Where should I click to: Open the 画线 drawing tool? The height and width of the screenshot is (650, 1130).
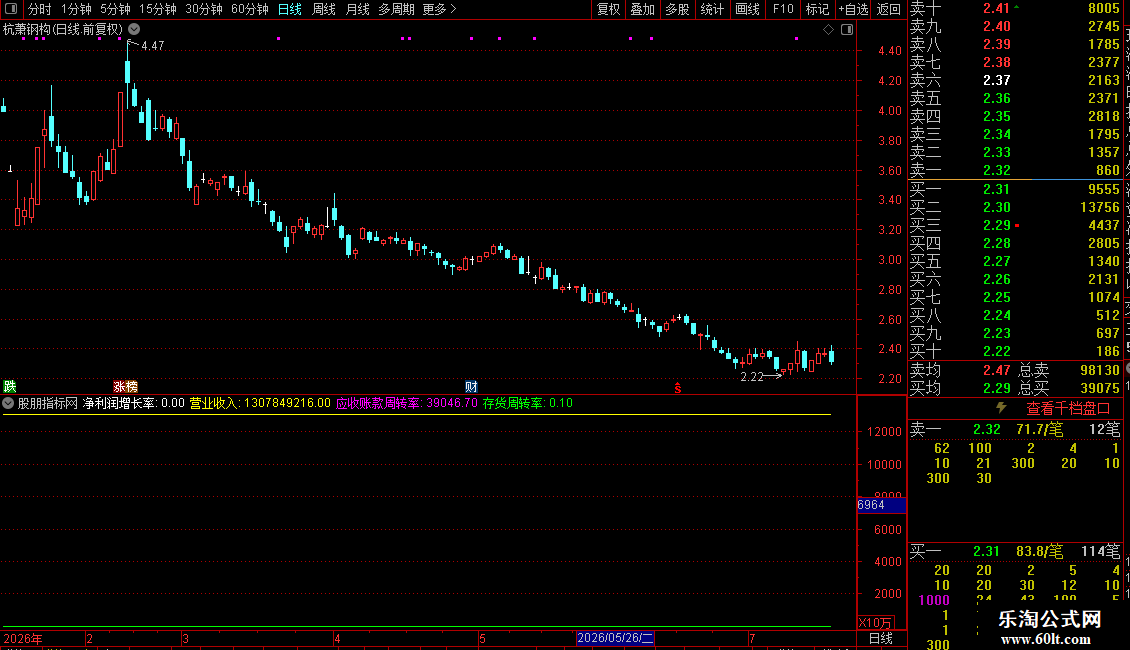(x=747, y=9)
